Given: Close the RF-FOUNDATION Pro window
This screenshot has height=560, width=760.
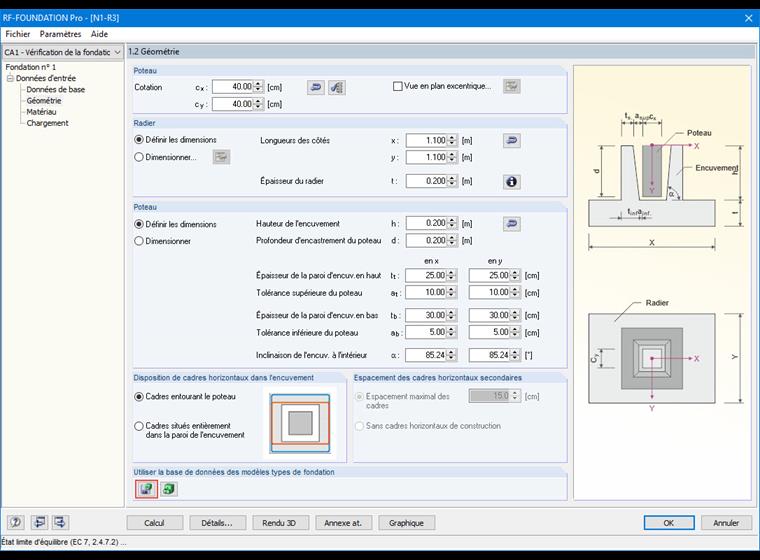Looking at the screenshot, I should [x=748, y=18].
